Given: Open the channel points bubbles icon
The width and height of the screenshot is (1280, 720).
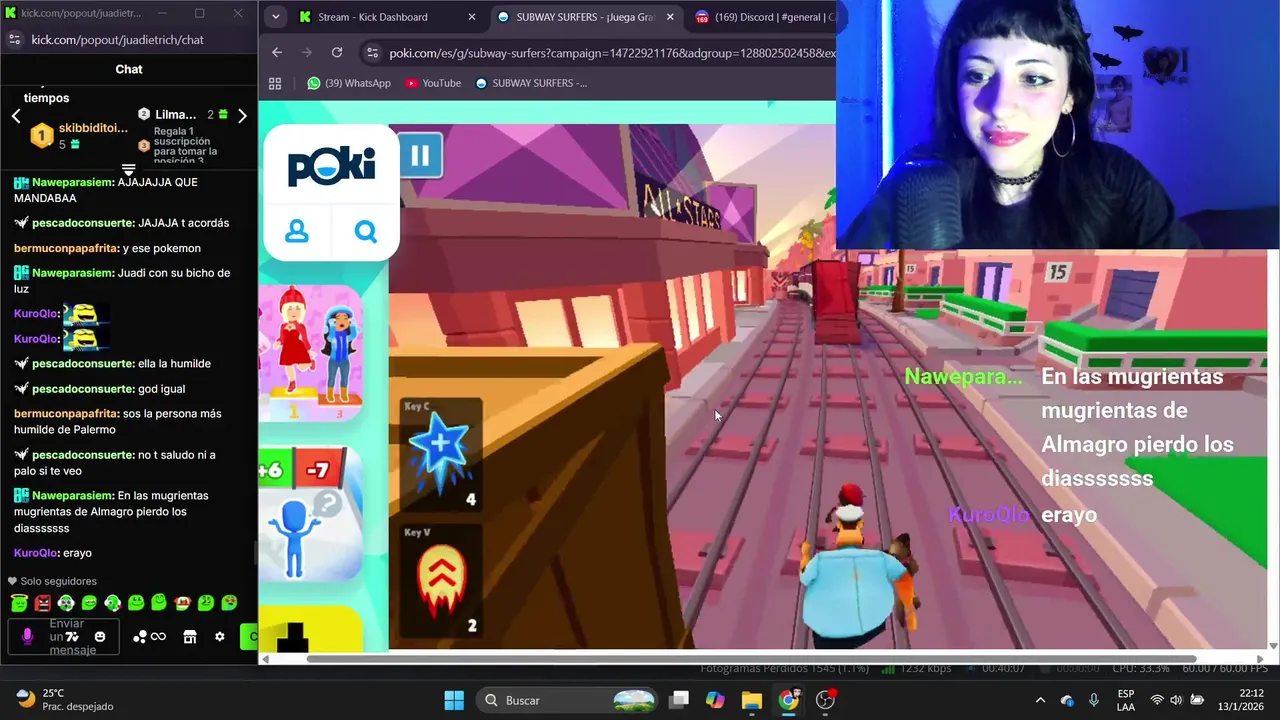Looking at the screenshot, I should pyautogui.click(x=140, y=636).
